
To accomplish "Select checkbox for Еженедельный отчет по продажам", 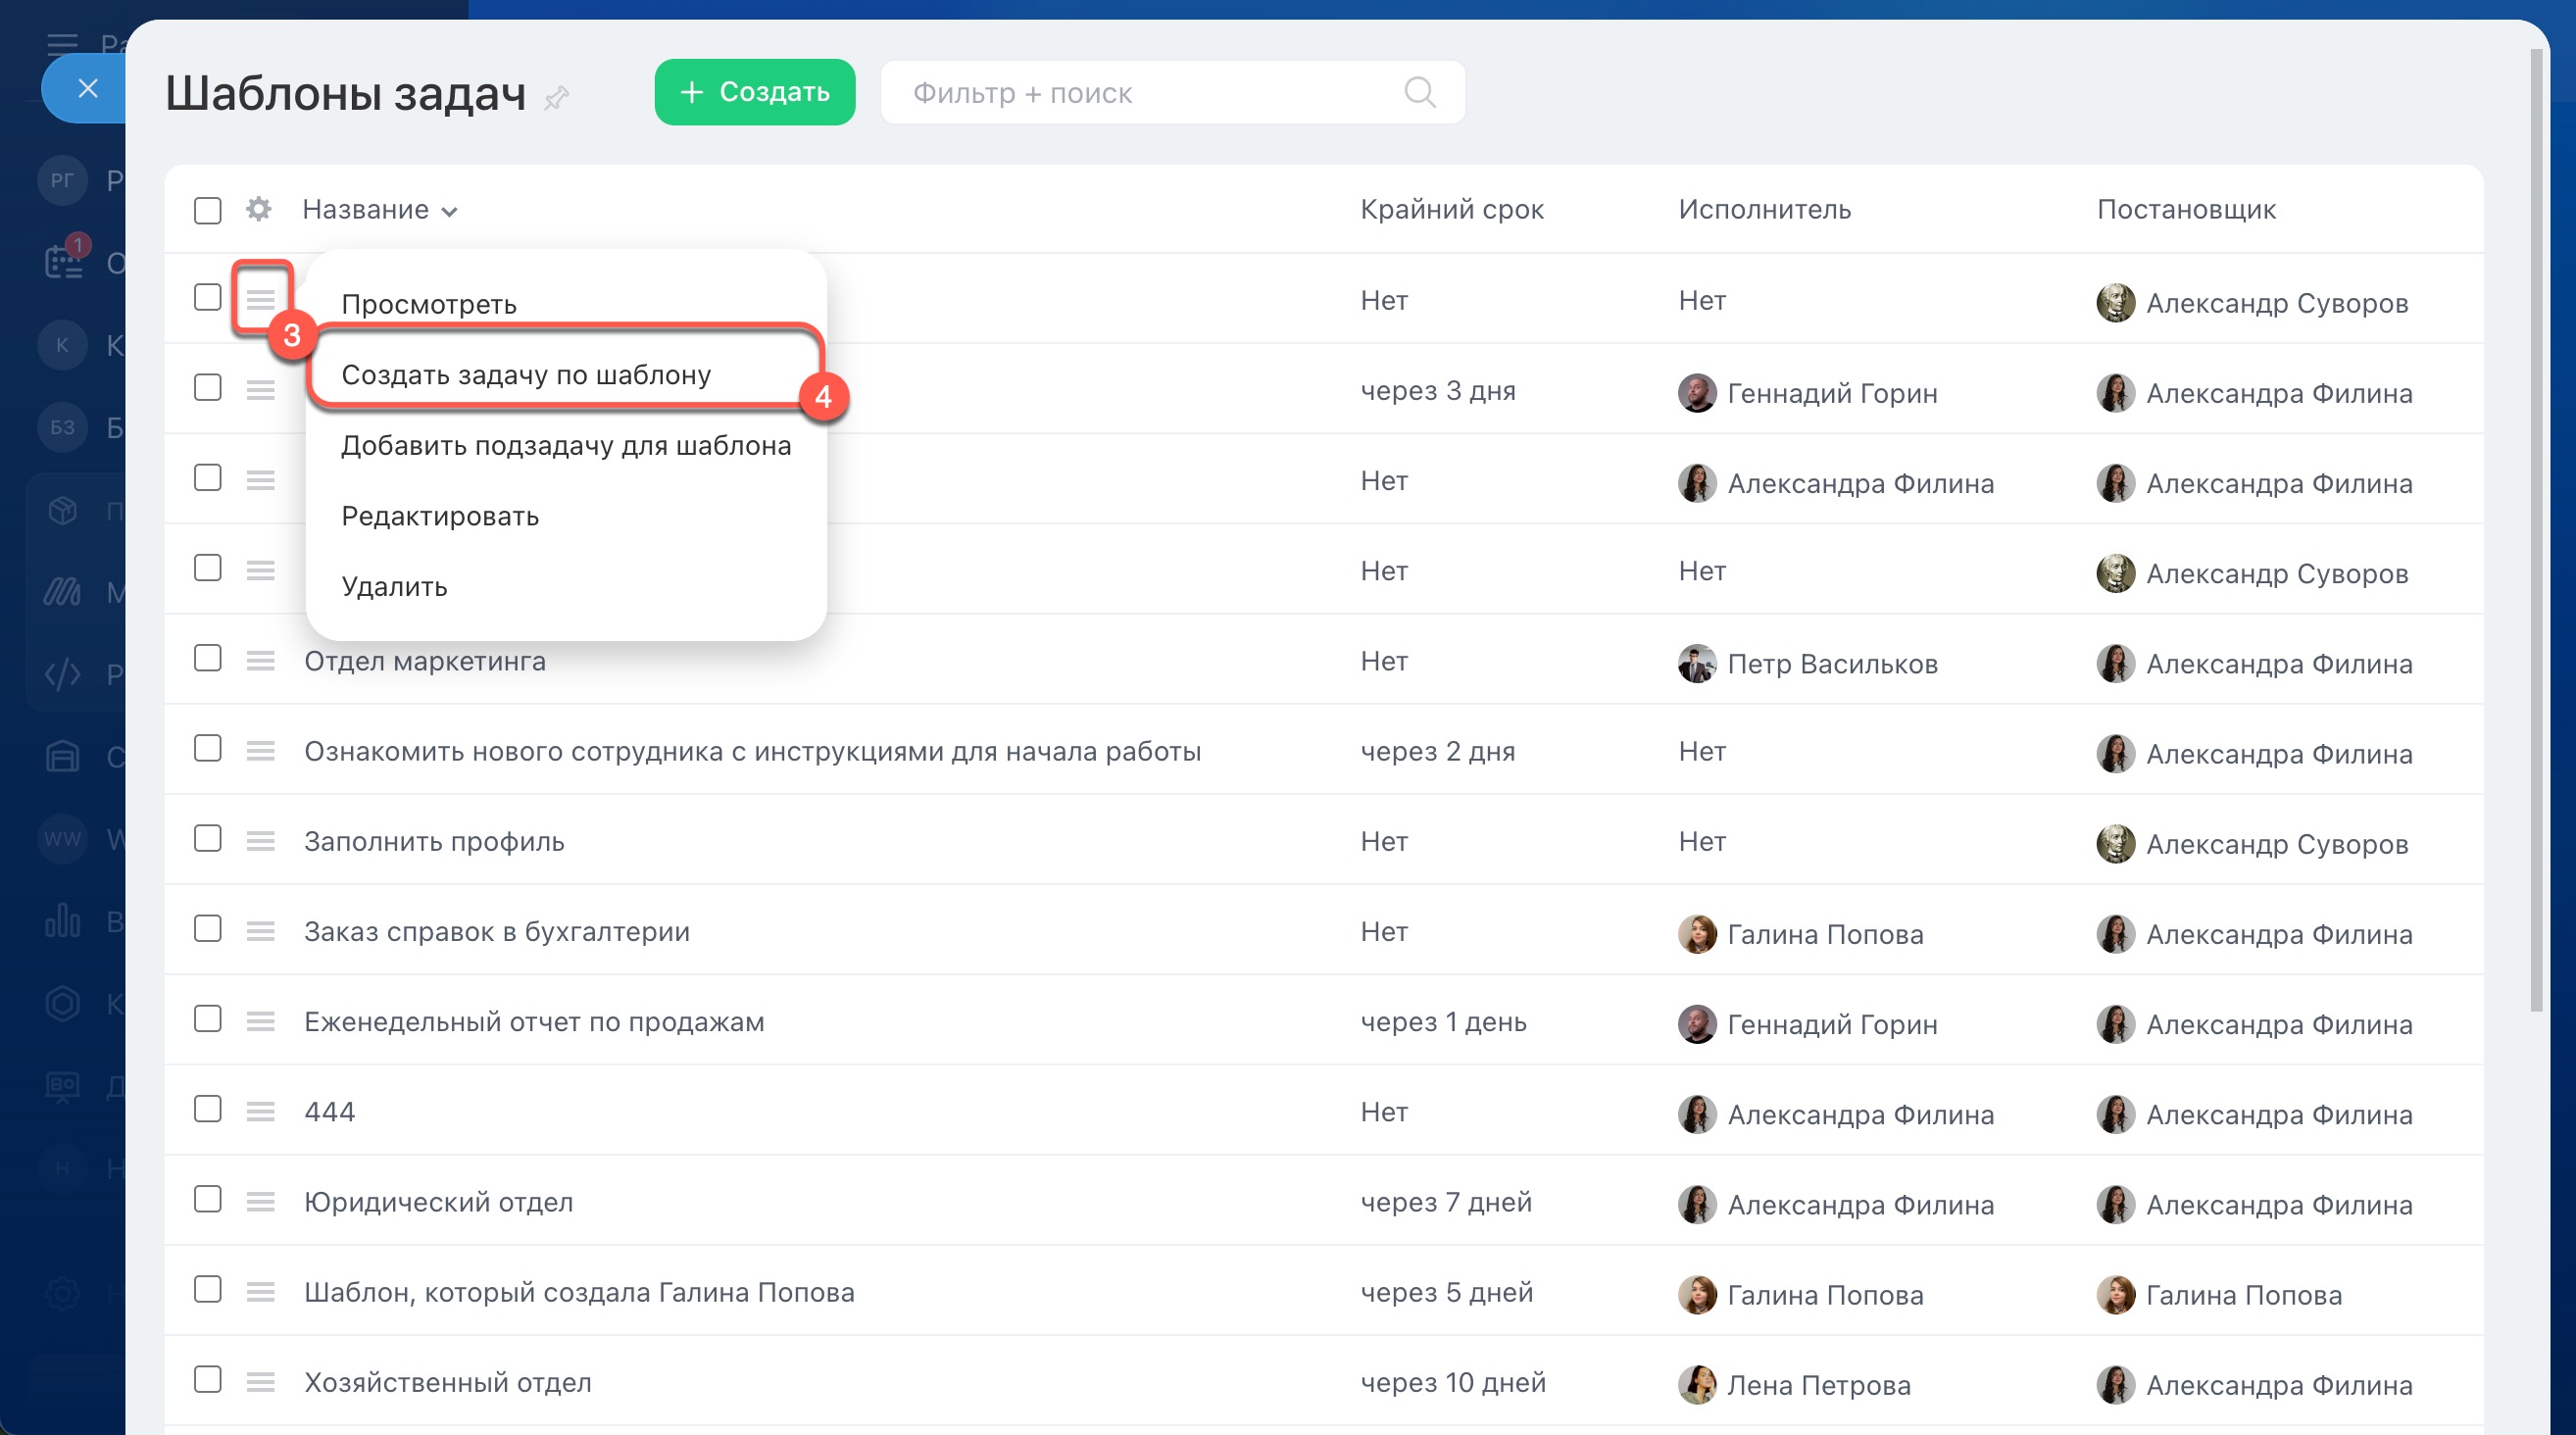I will point(208,1019).
